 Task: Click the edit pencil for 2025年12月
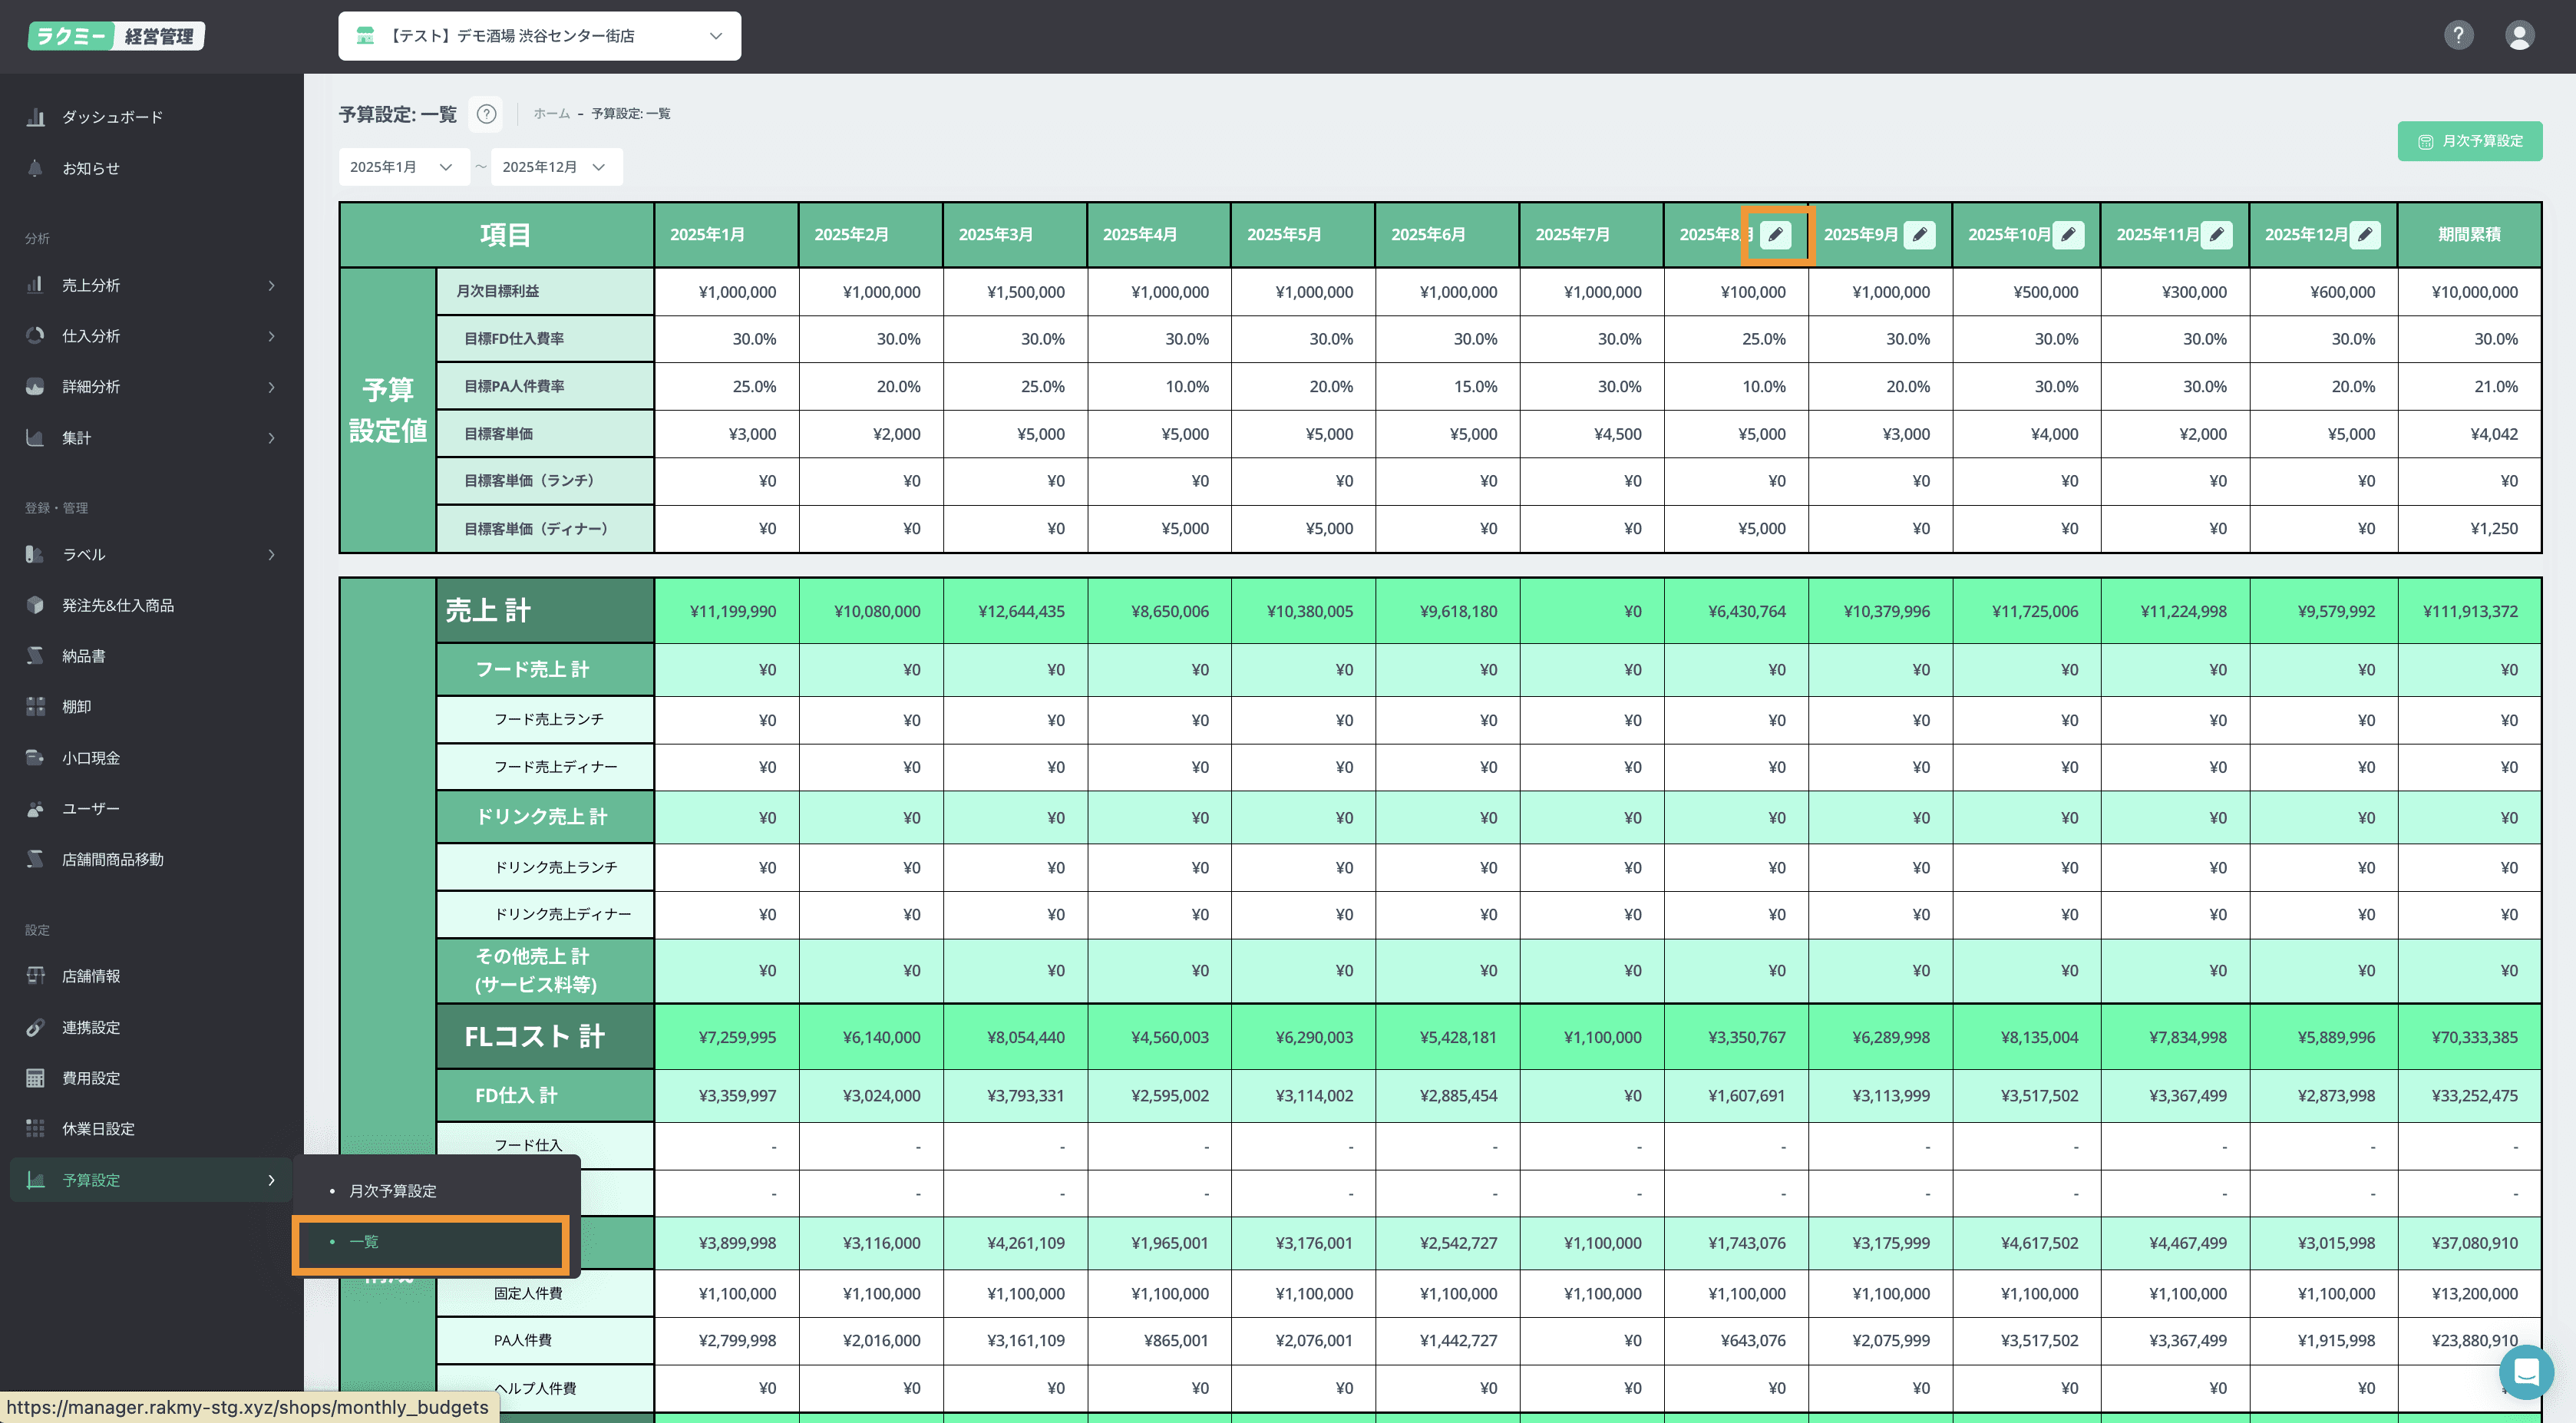tap(2364, 235)
